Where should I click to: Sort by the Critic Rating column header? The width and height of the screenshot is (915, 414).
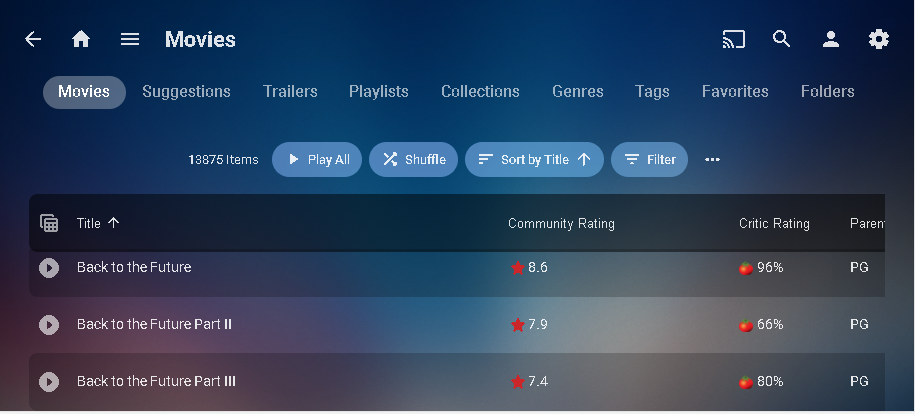[x=774, y=224]
